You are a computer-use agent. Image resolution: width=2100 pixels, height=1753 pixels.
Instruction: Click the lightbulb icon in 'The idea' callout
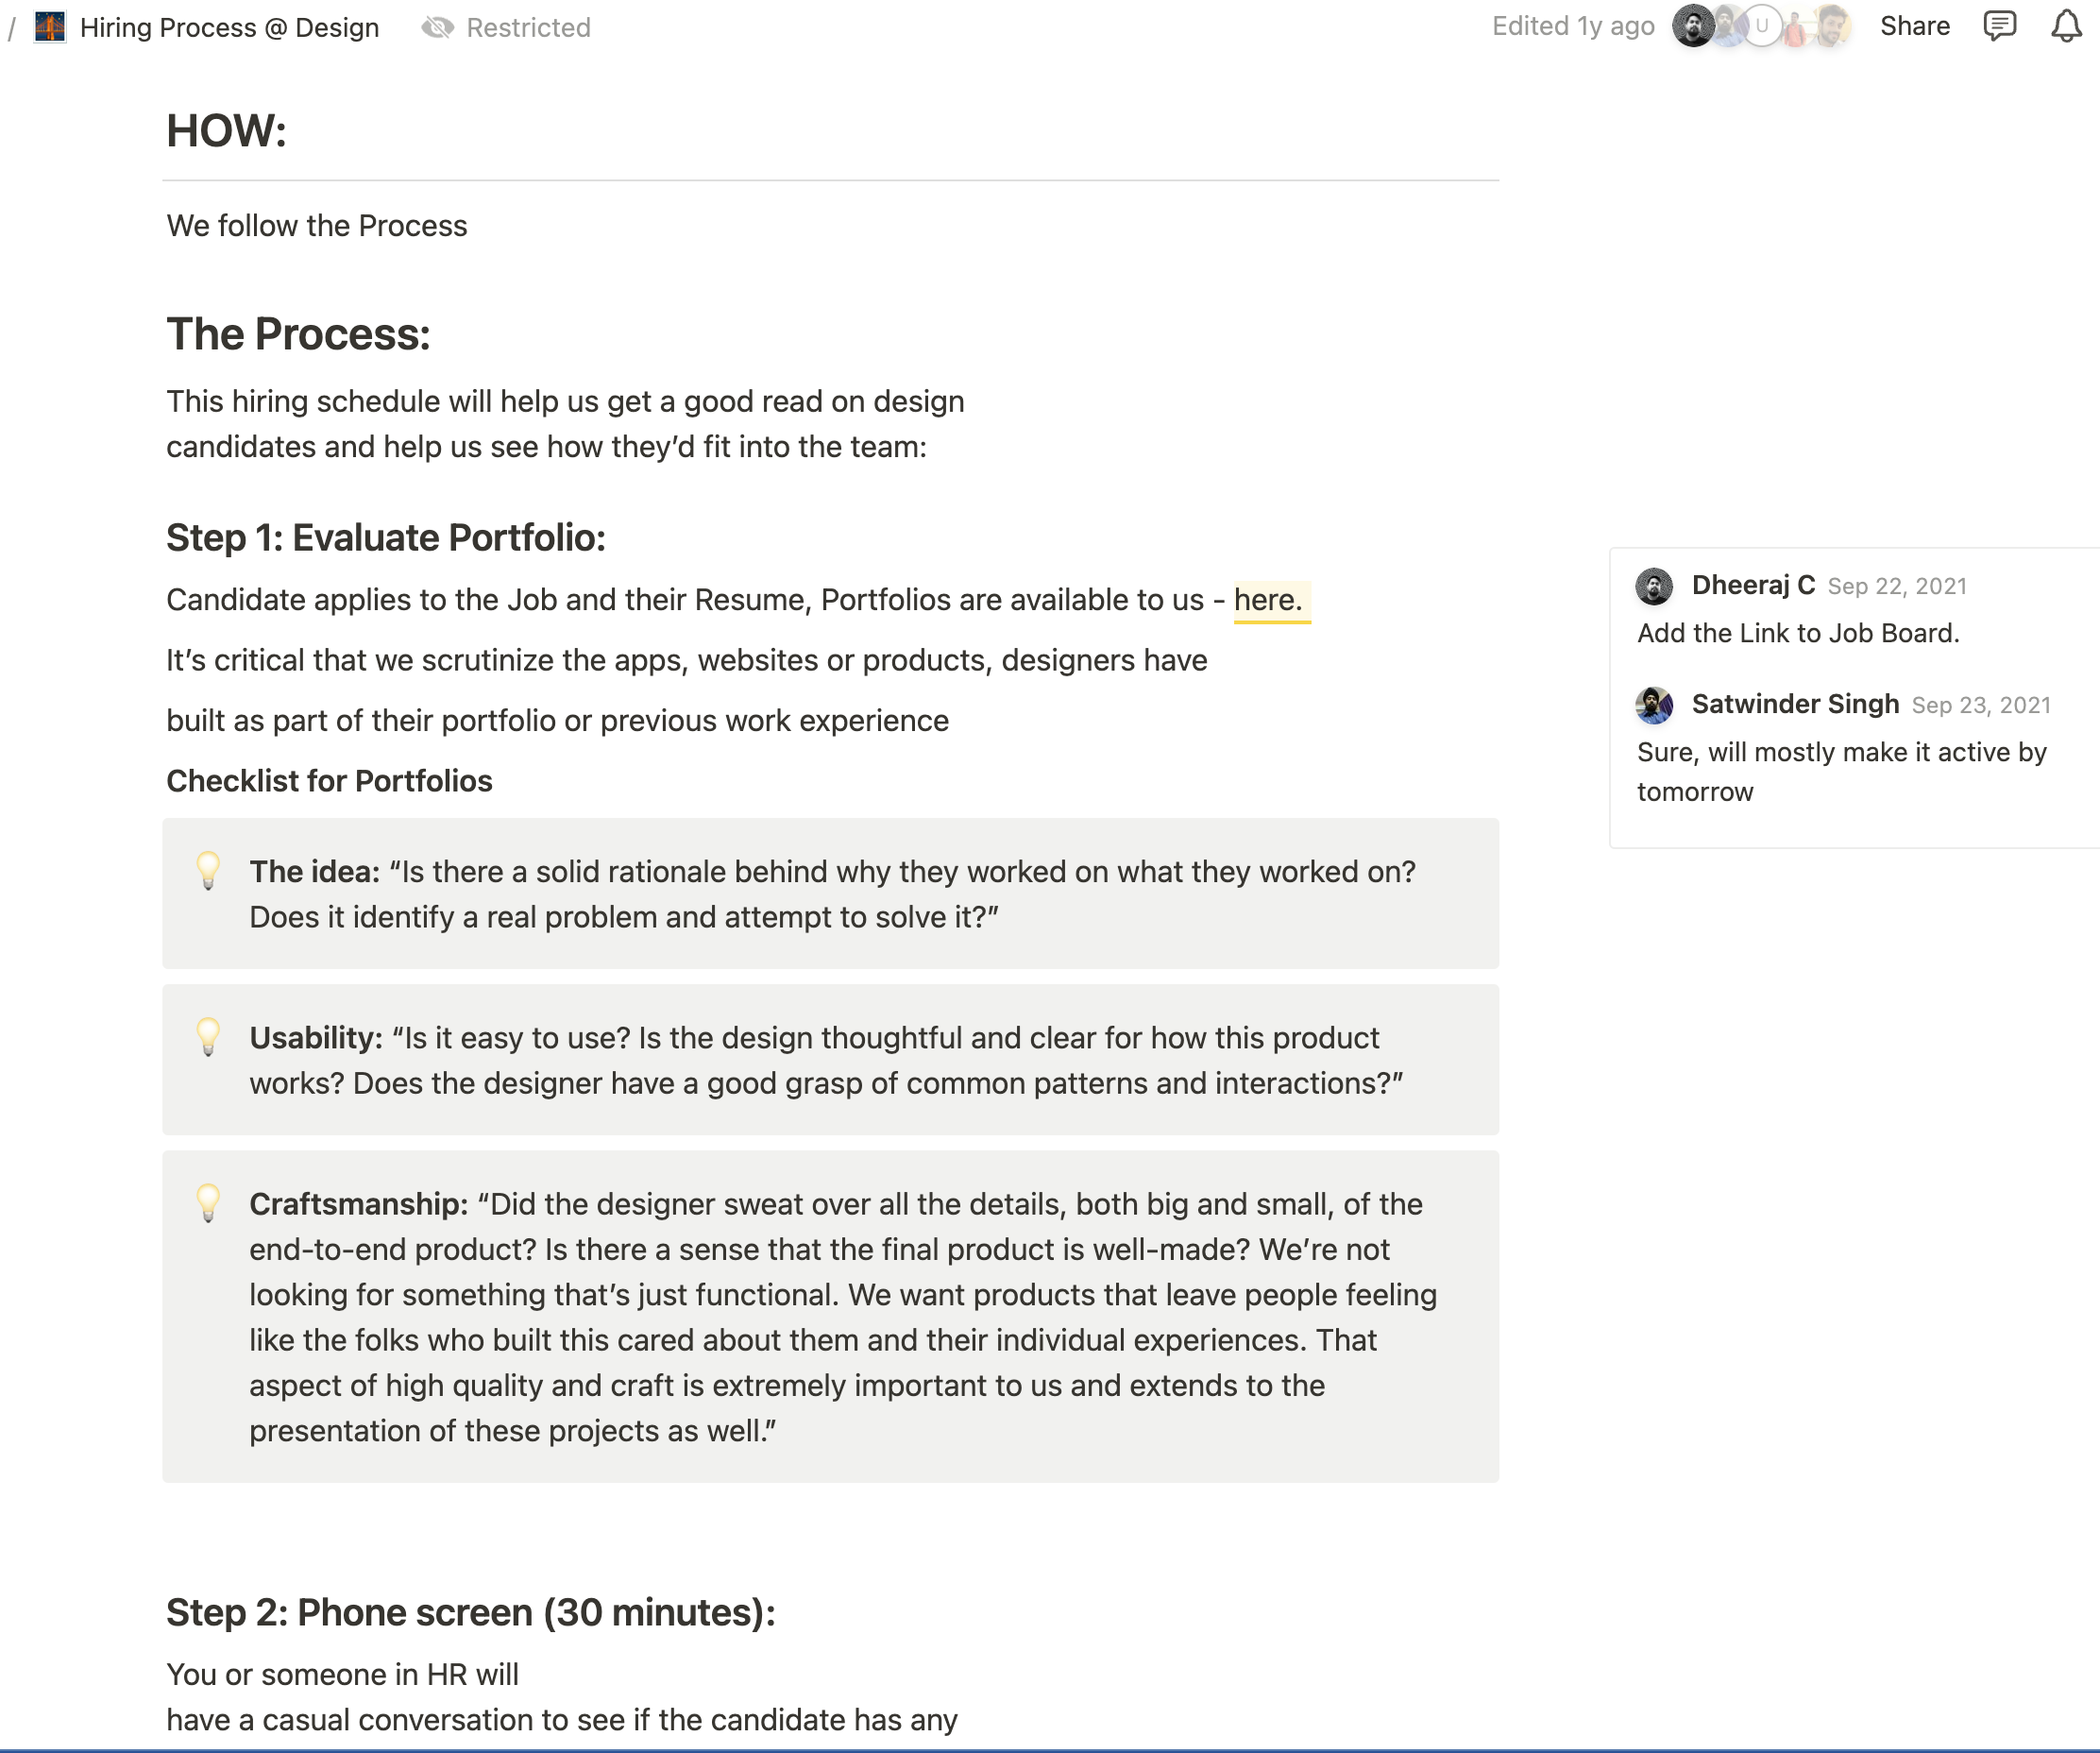(208, 871)
